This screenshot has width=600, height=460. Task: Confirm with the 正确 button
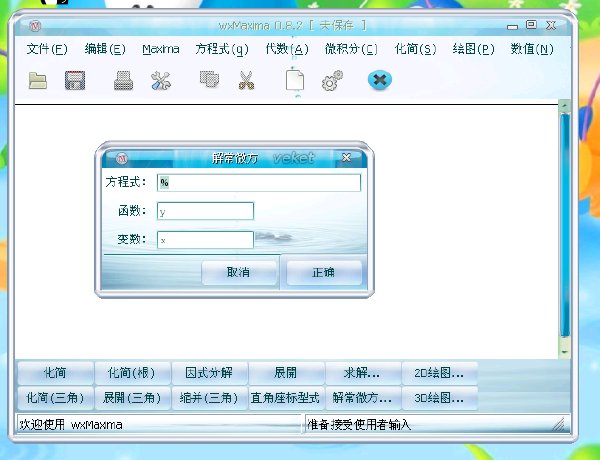pyautogui.click(x=324, y=272)
